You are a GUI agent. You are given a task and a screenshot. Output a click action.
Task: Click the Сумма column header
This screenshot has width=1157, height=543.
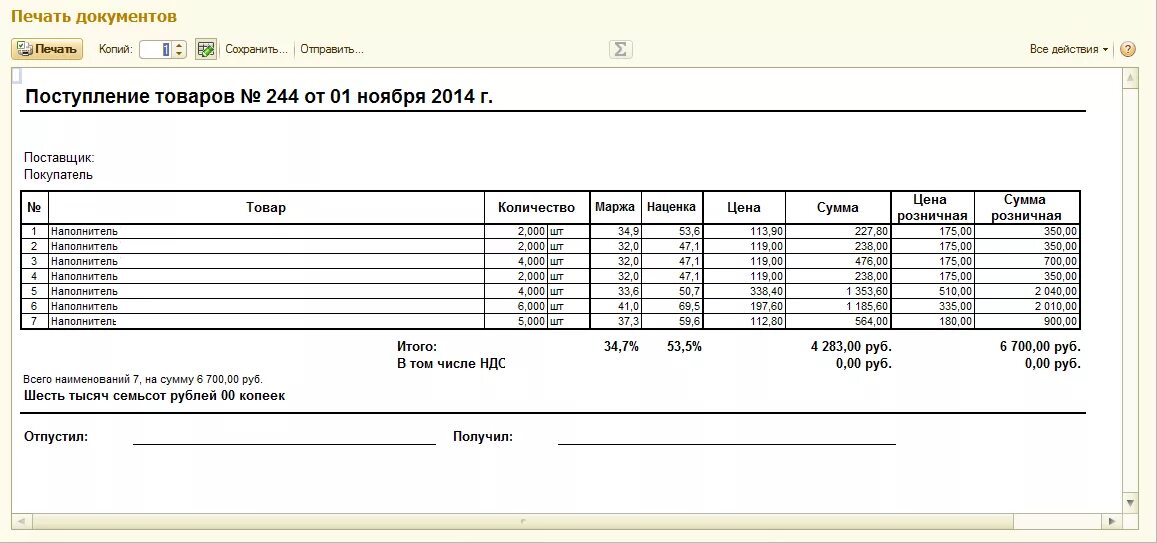(x=837, y=207)
